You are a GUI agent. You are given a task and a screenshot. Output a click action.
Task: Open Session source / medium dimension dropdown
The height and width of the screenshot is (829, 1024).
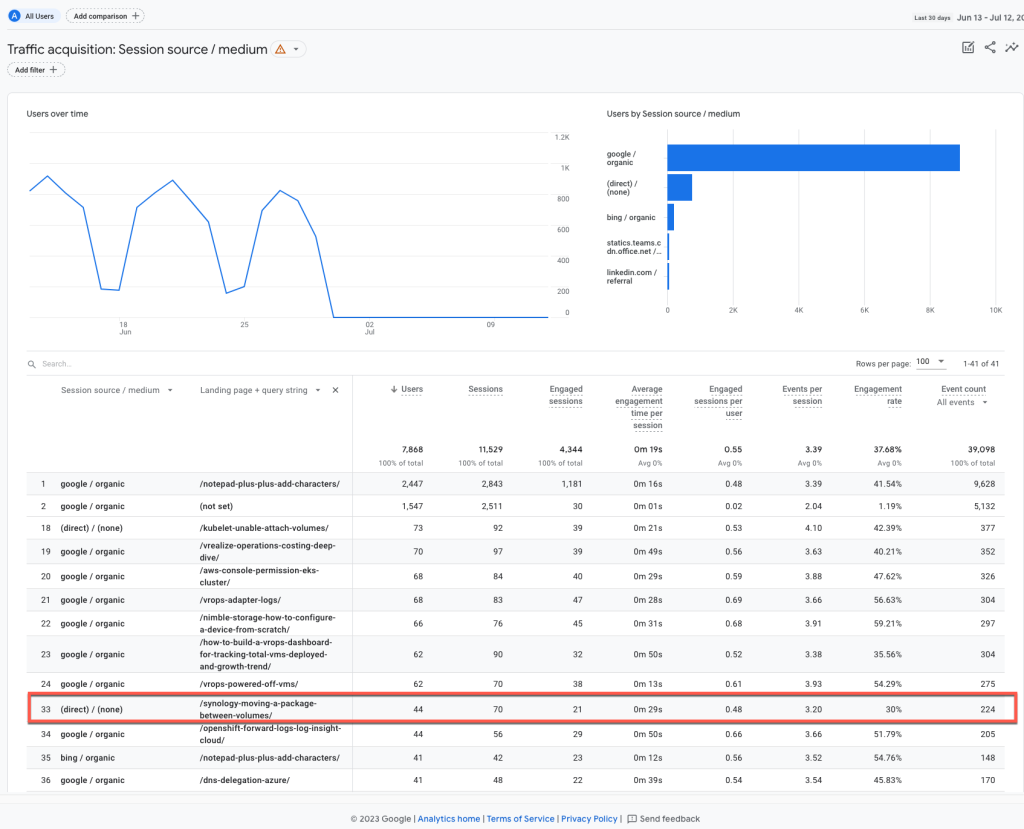pyautogui.click(x=116, y=390)
